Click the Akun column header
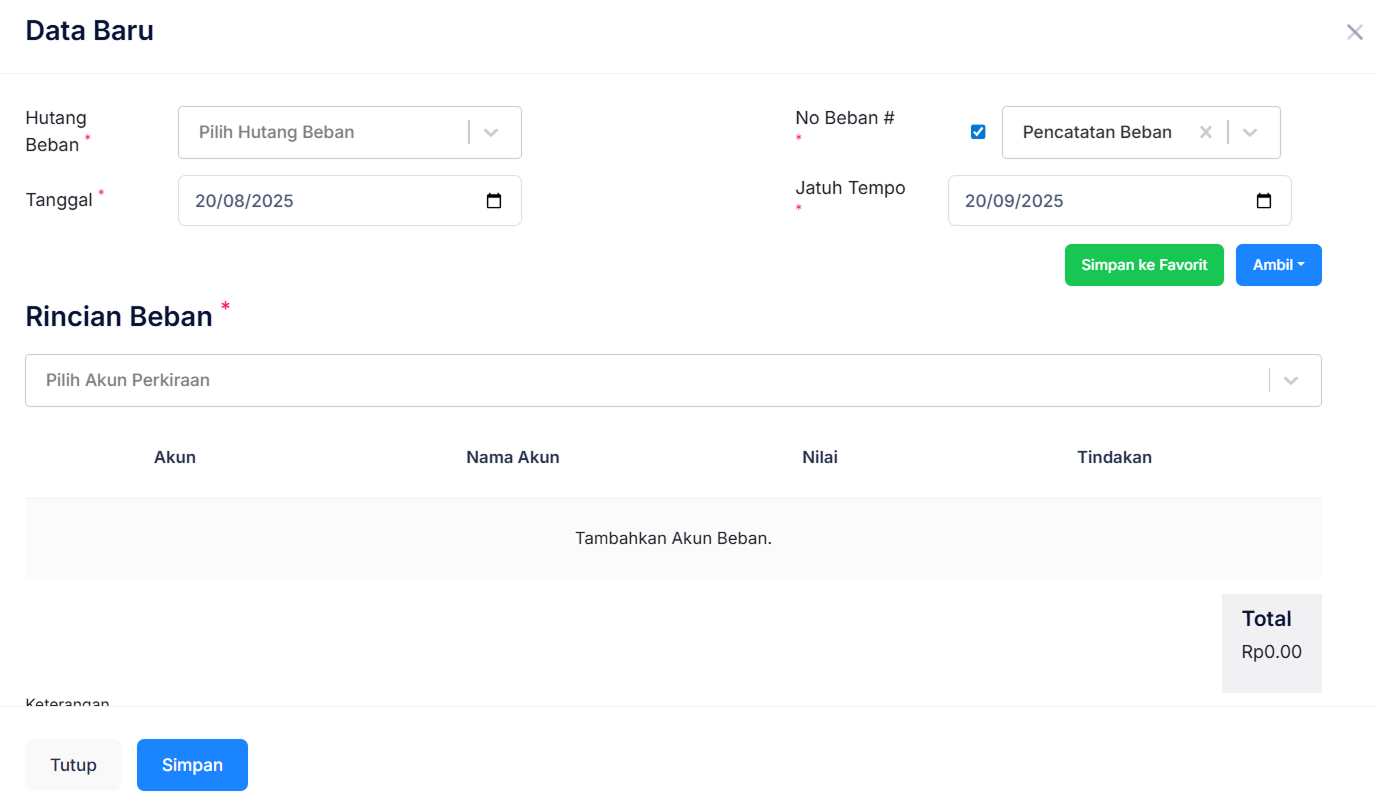This screenshot has width=1376, height=810. click(x=175, y=457)
